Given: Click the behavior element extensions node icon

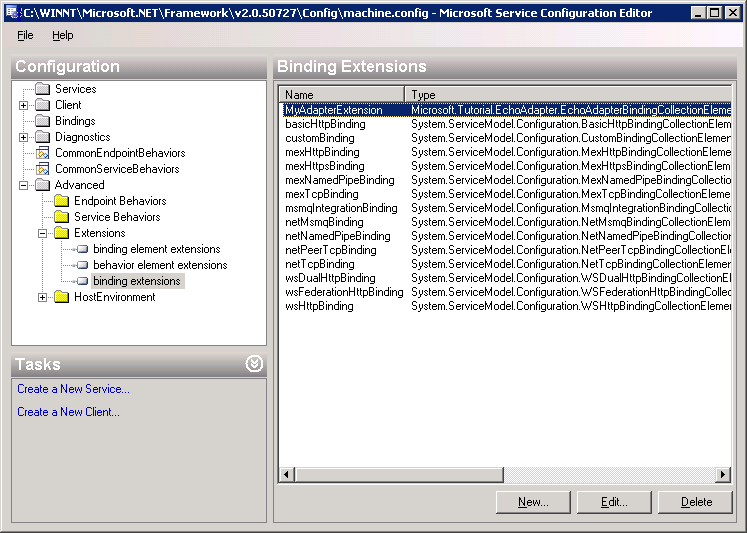Looking at the screenshot, I should pos(82,265).
